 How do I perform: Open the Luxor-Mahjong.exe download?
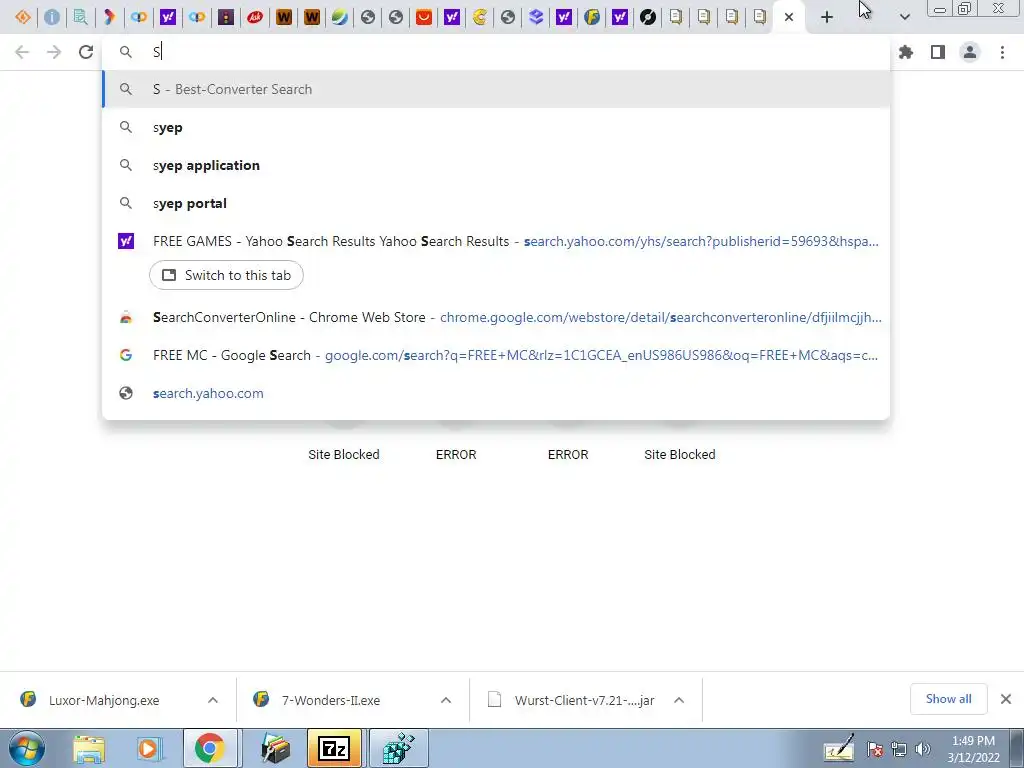pos(104,700)
